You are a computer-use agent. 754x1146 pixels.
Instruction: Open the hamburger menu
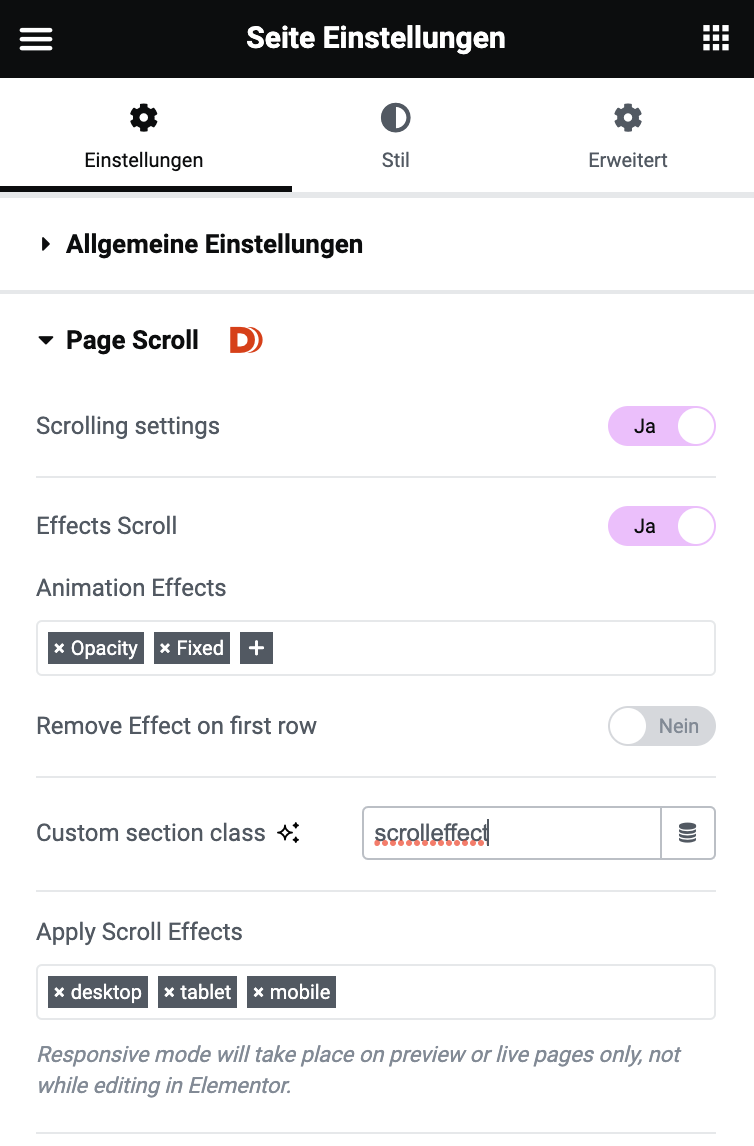tap(36, 39)
